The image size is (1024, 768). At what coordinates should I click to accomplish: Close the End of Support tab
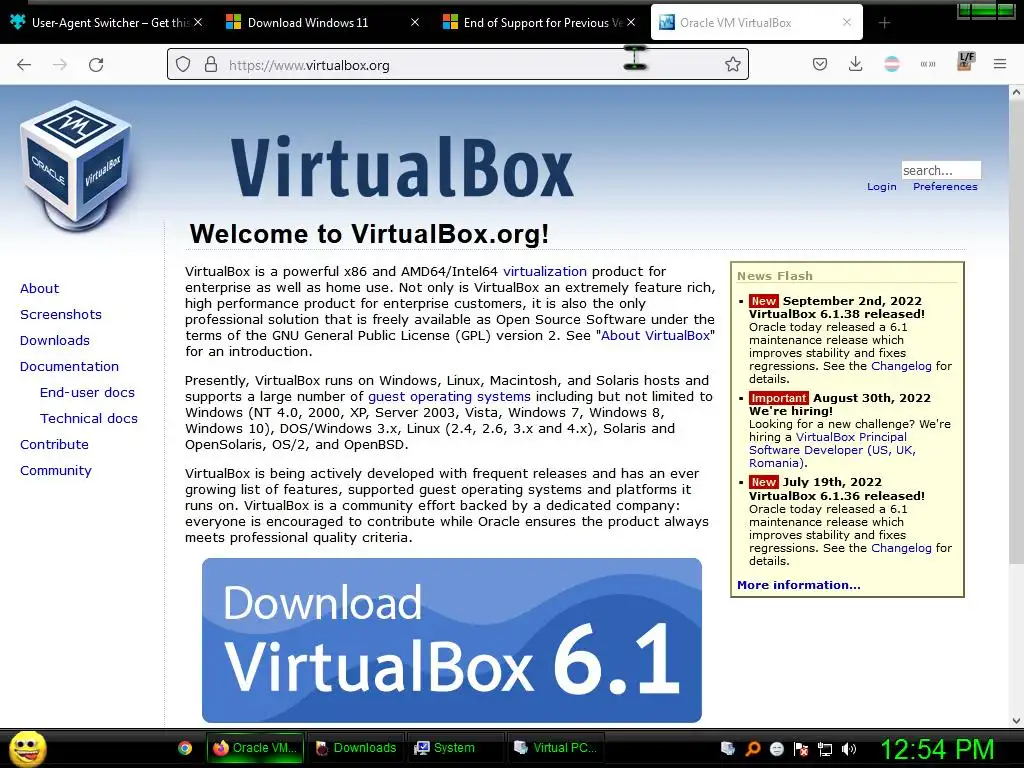[x=631, y=22]
